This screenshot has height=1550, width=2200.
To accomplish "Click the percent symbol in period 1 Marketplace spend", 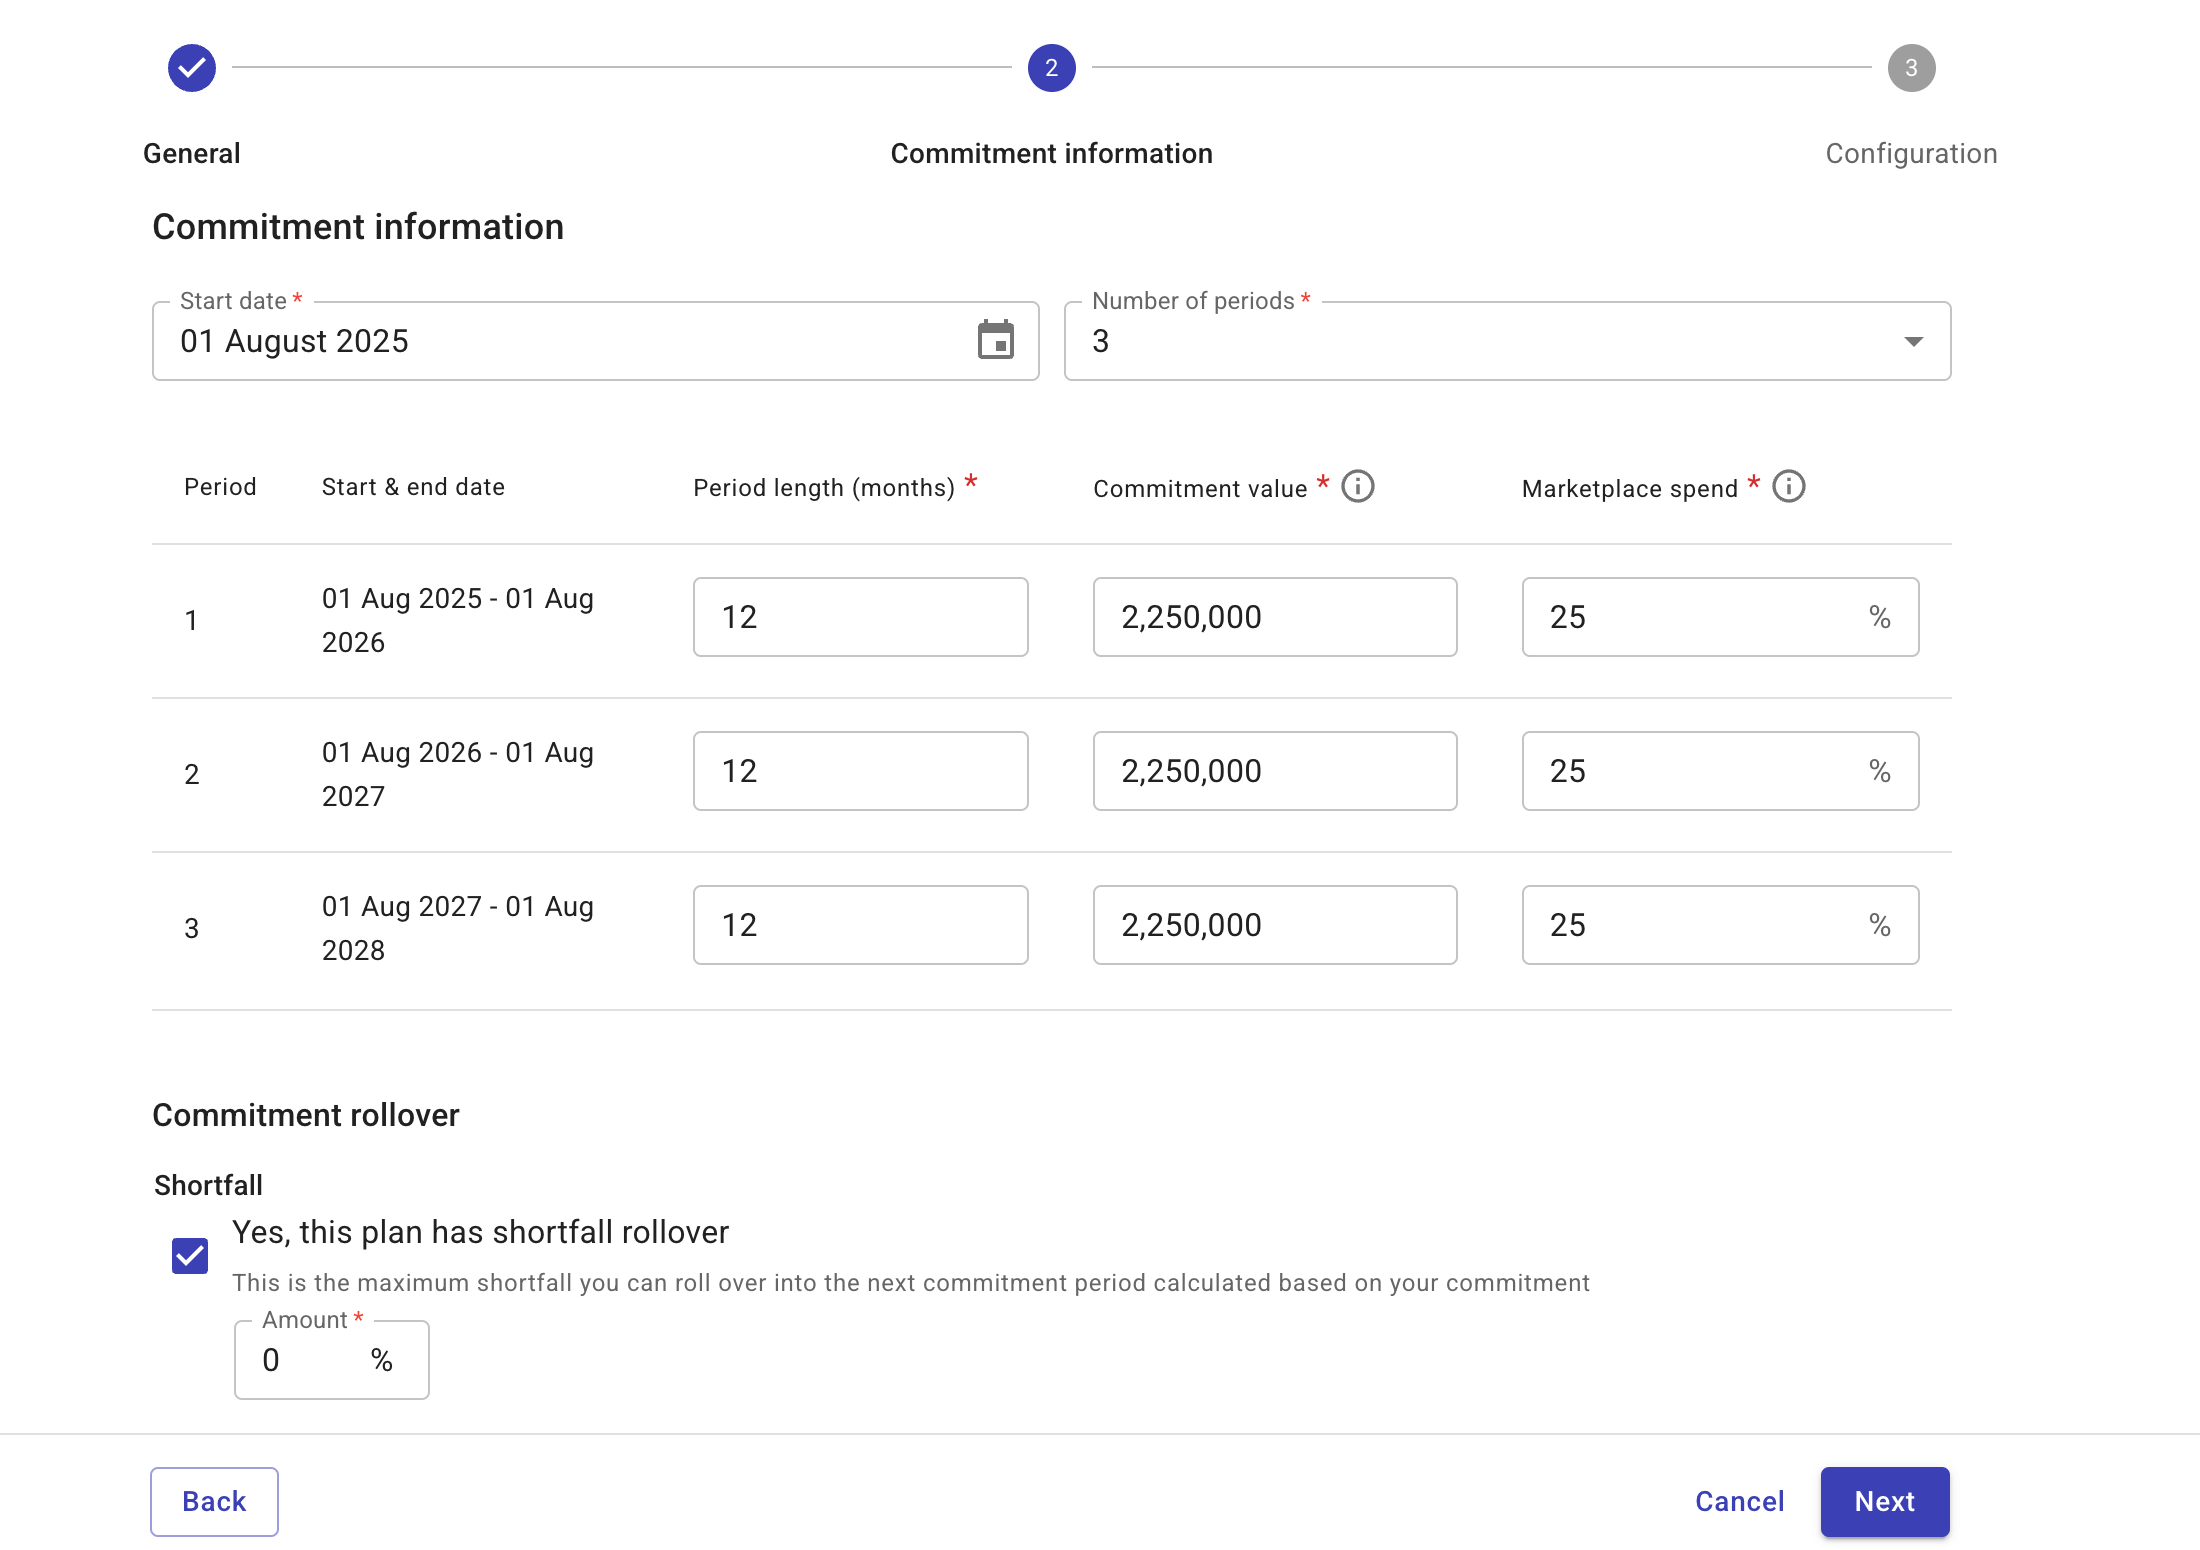I will tap(1879, 617).
